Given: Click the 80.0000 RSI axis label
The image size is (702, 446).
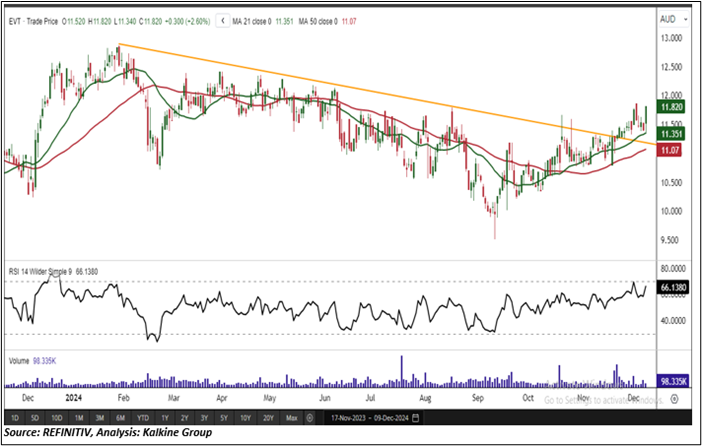Looking at the screenshot, I should [x=673, y=268].
